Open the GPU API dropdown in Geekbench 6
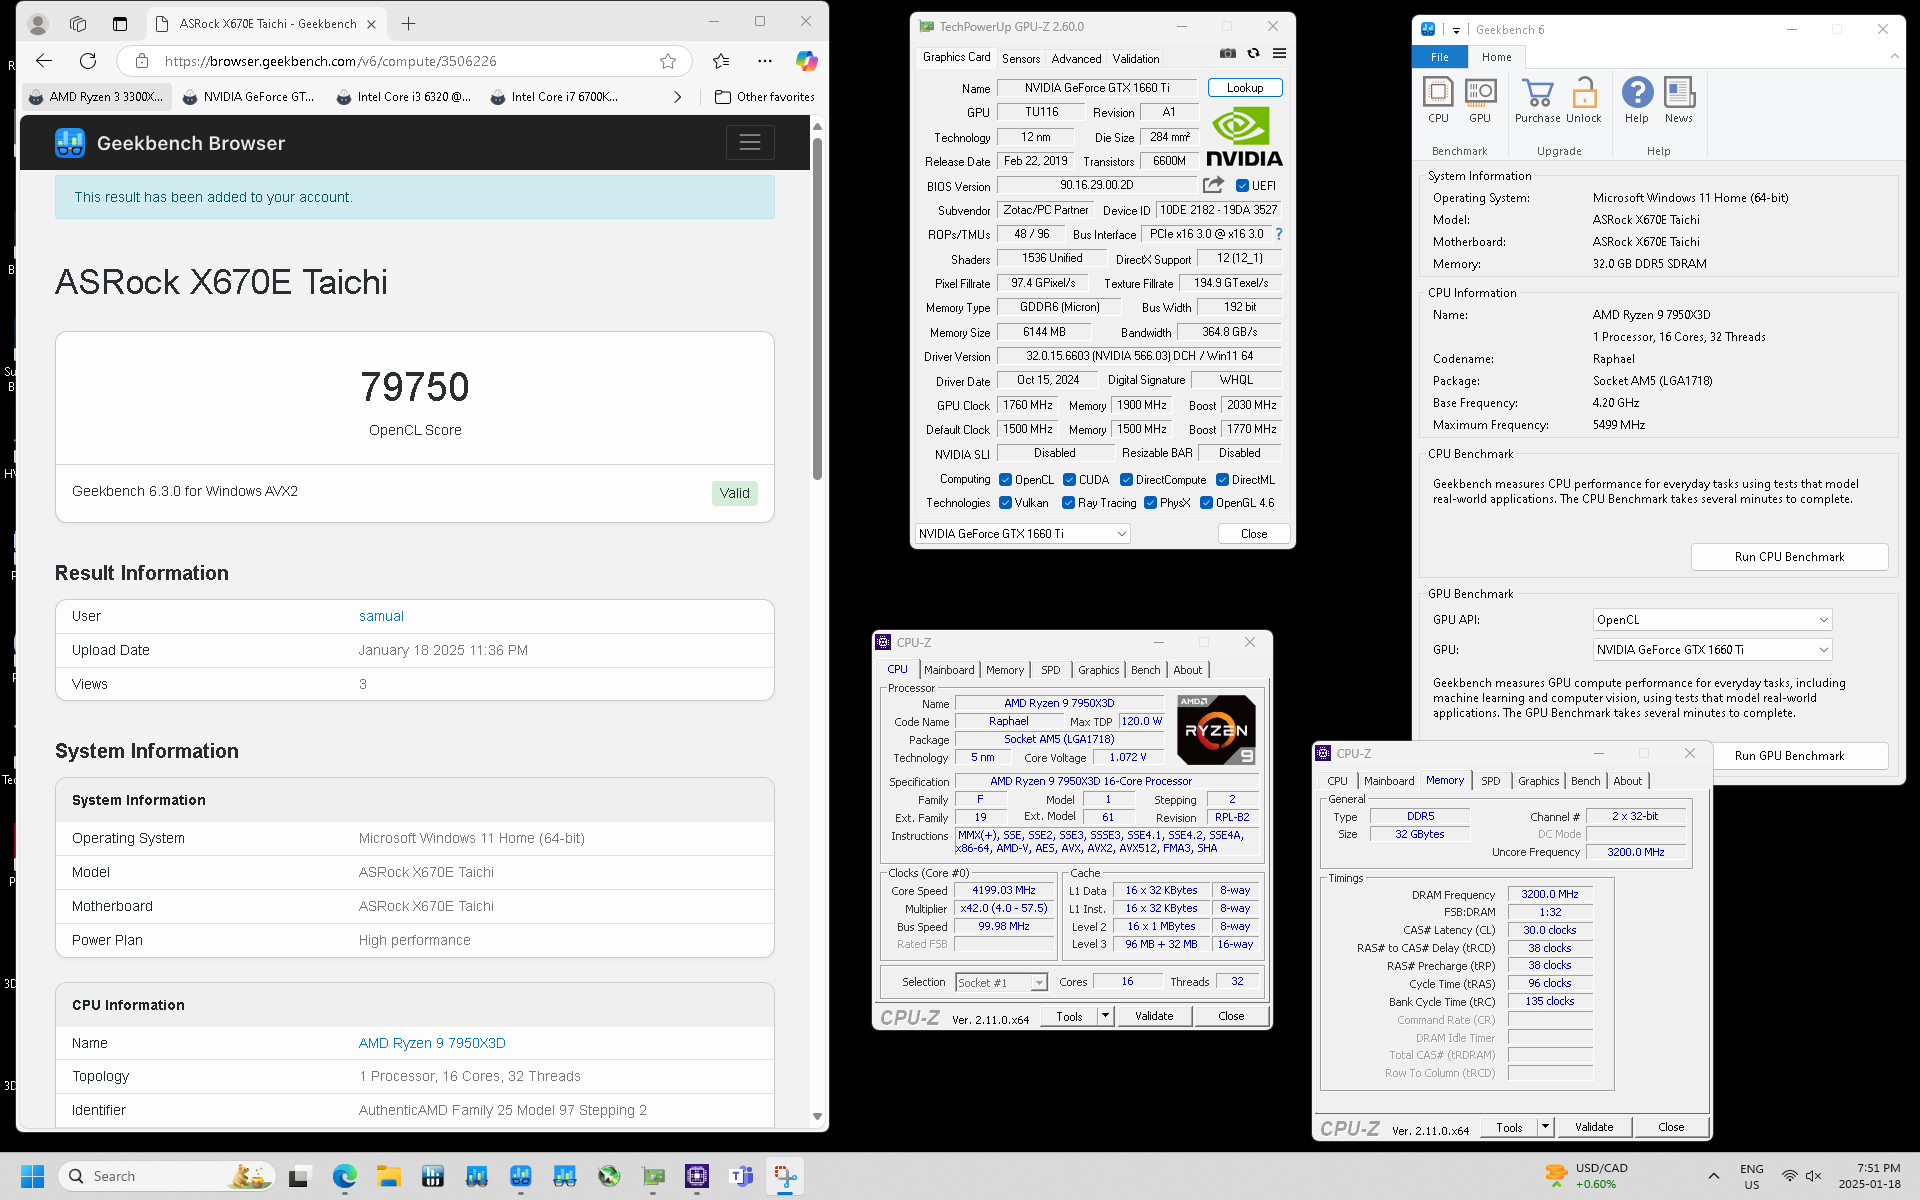Viewport: 1920px width, 1200px height. tap(1712, 620)
